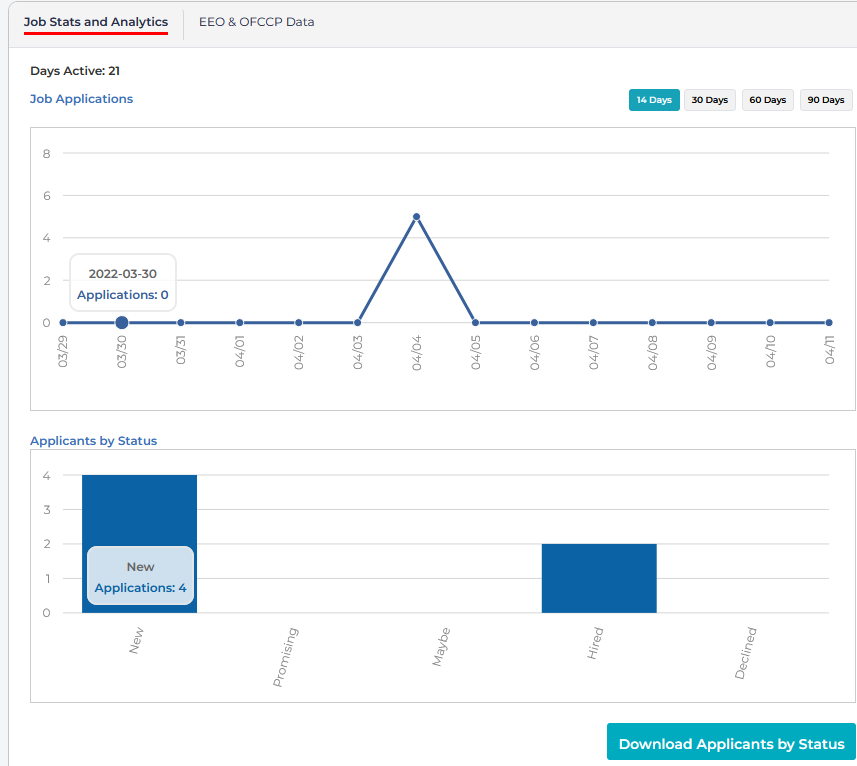Select the 03/29 data point on chart
The height and width of the screenshot is (766, 857).
[x=63, y=323]
